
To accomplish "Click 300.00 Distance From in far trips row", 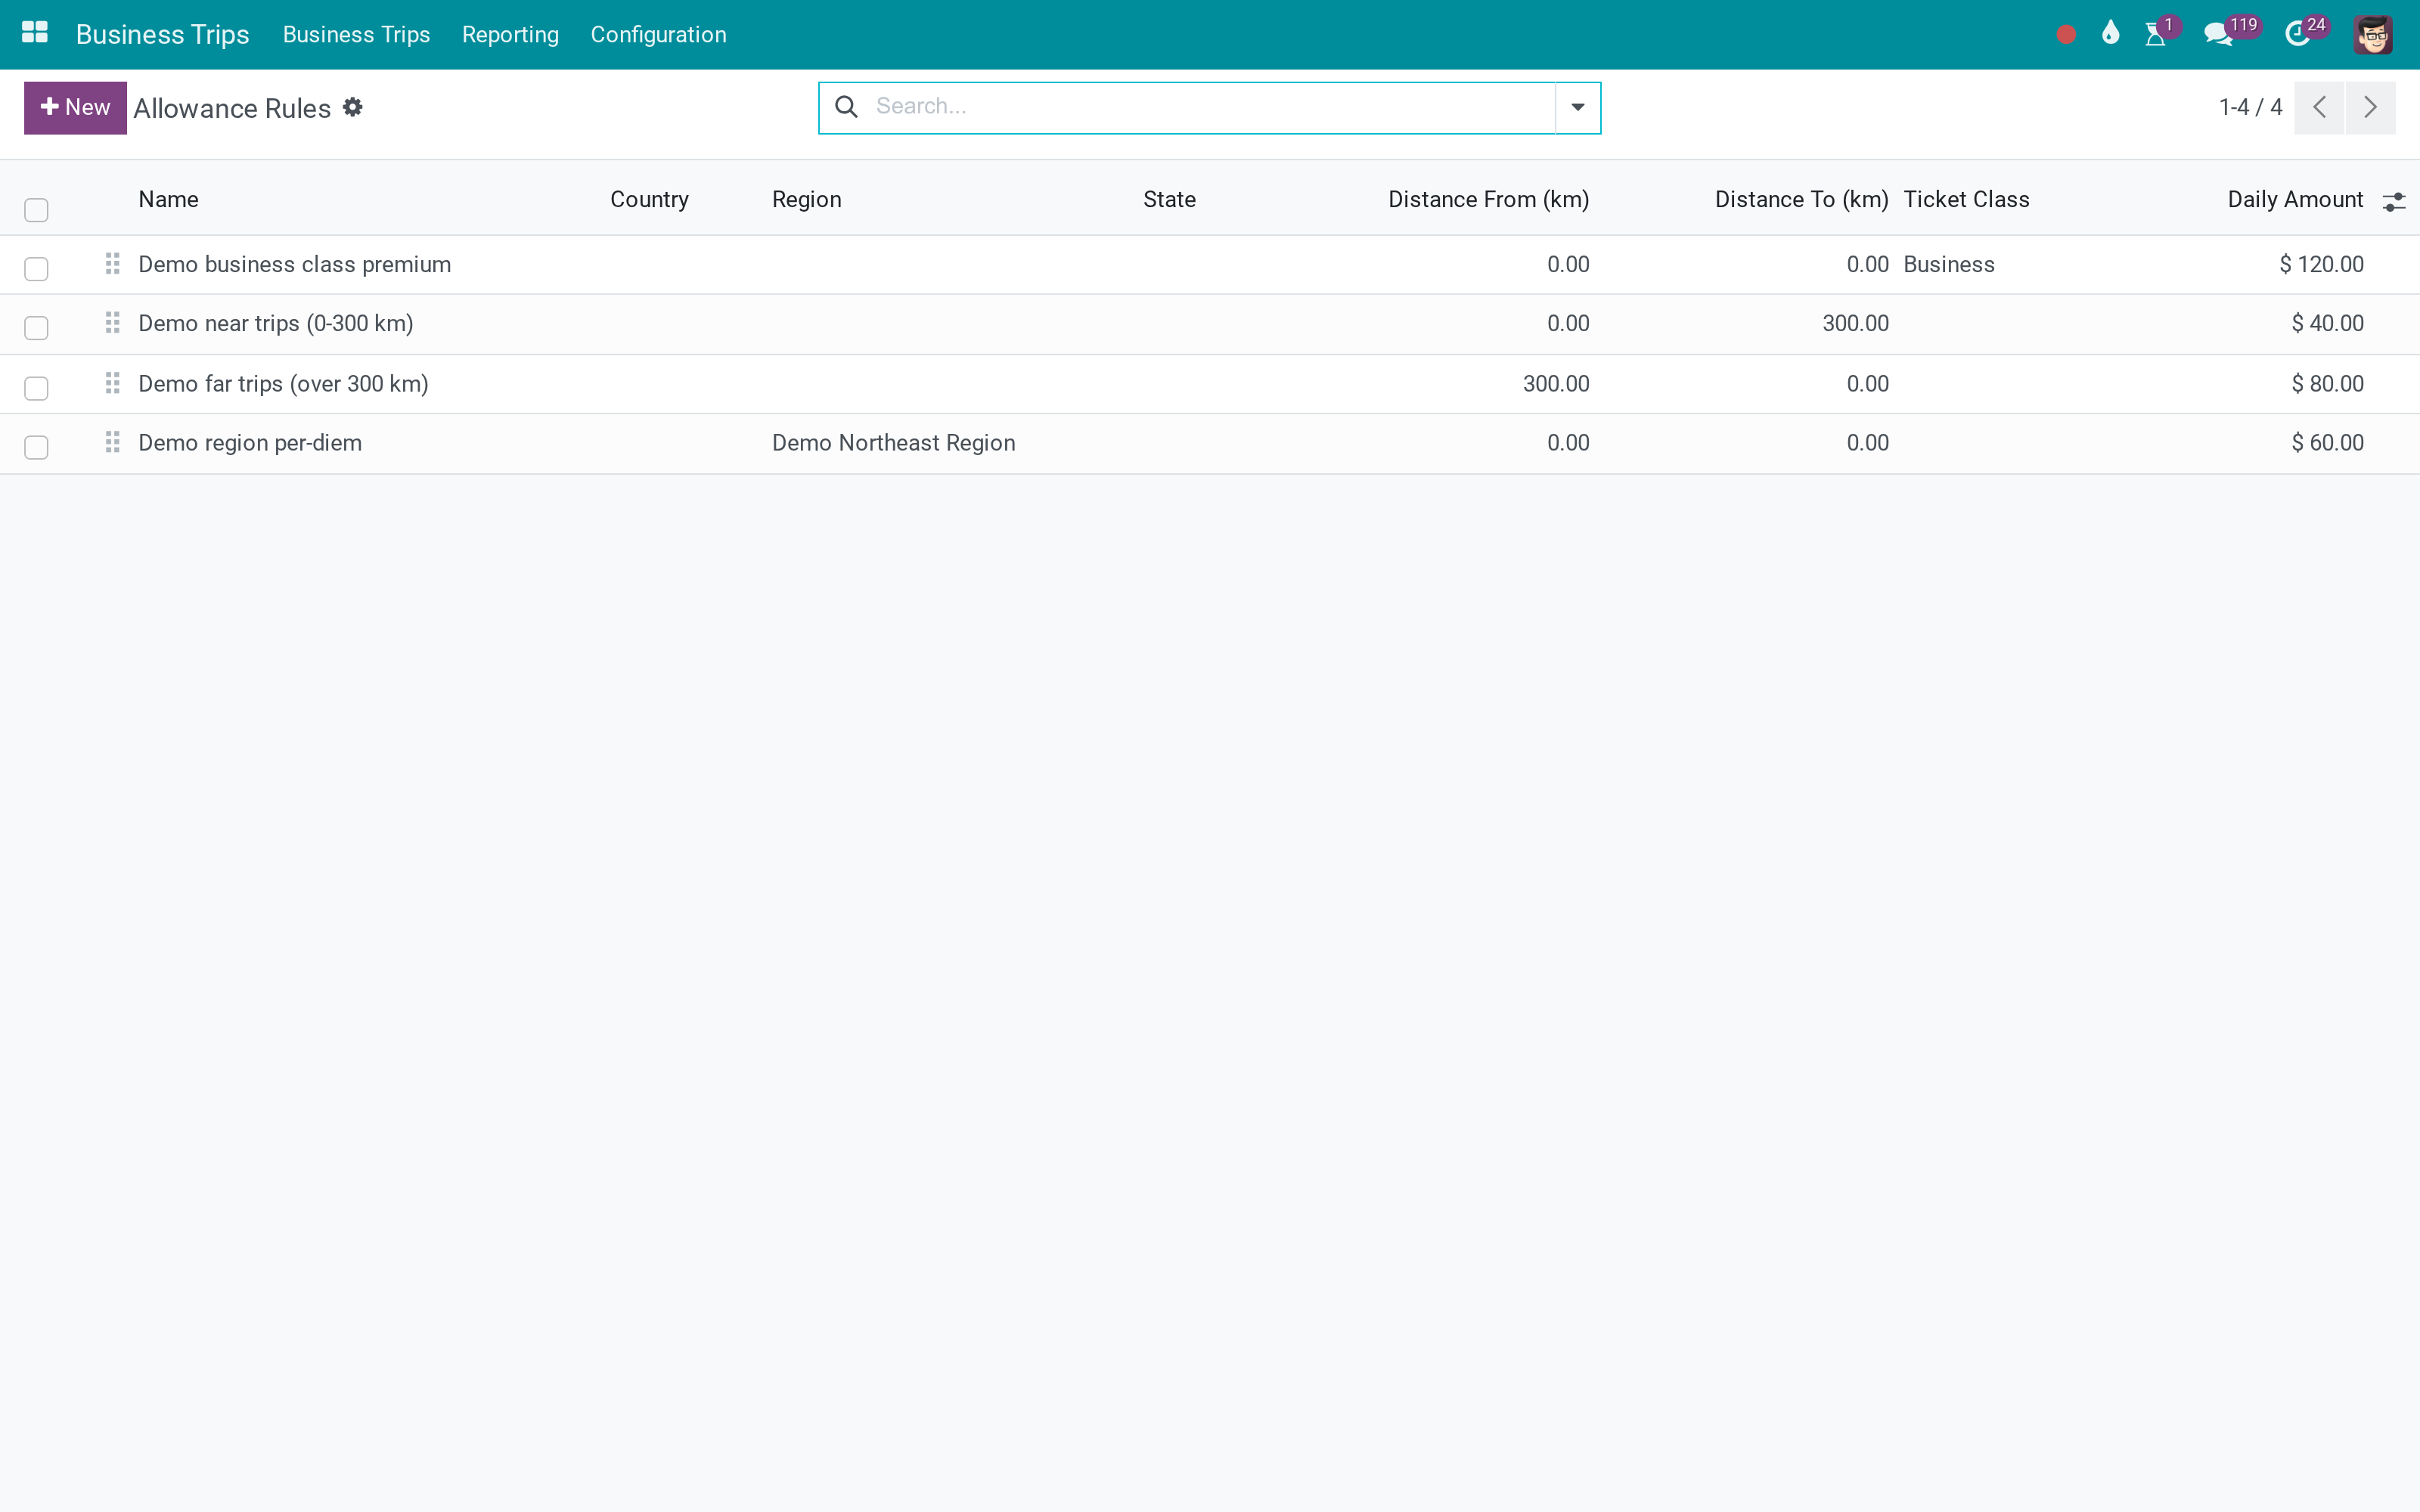I will [1556, 383].
